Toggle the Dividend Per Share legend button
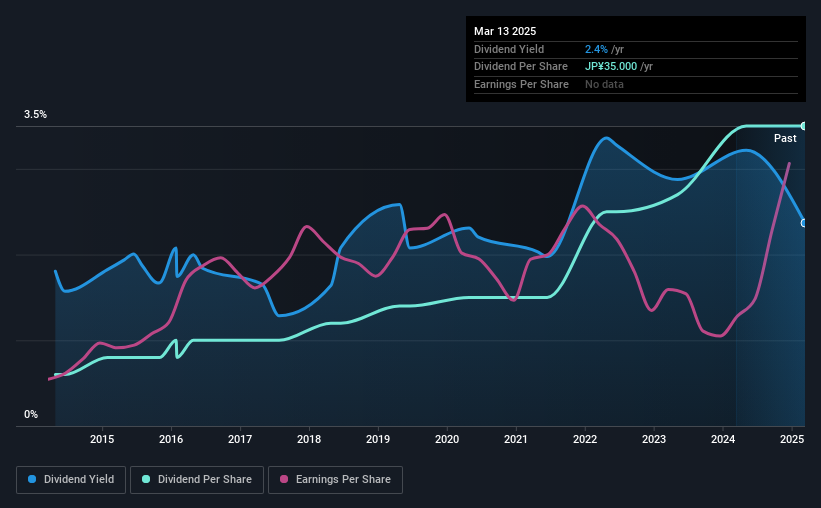 [x=197, y=480]
